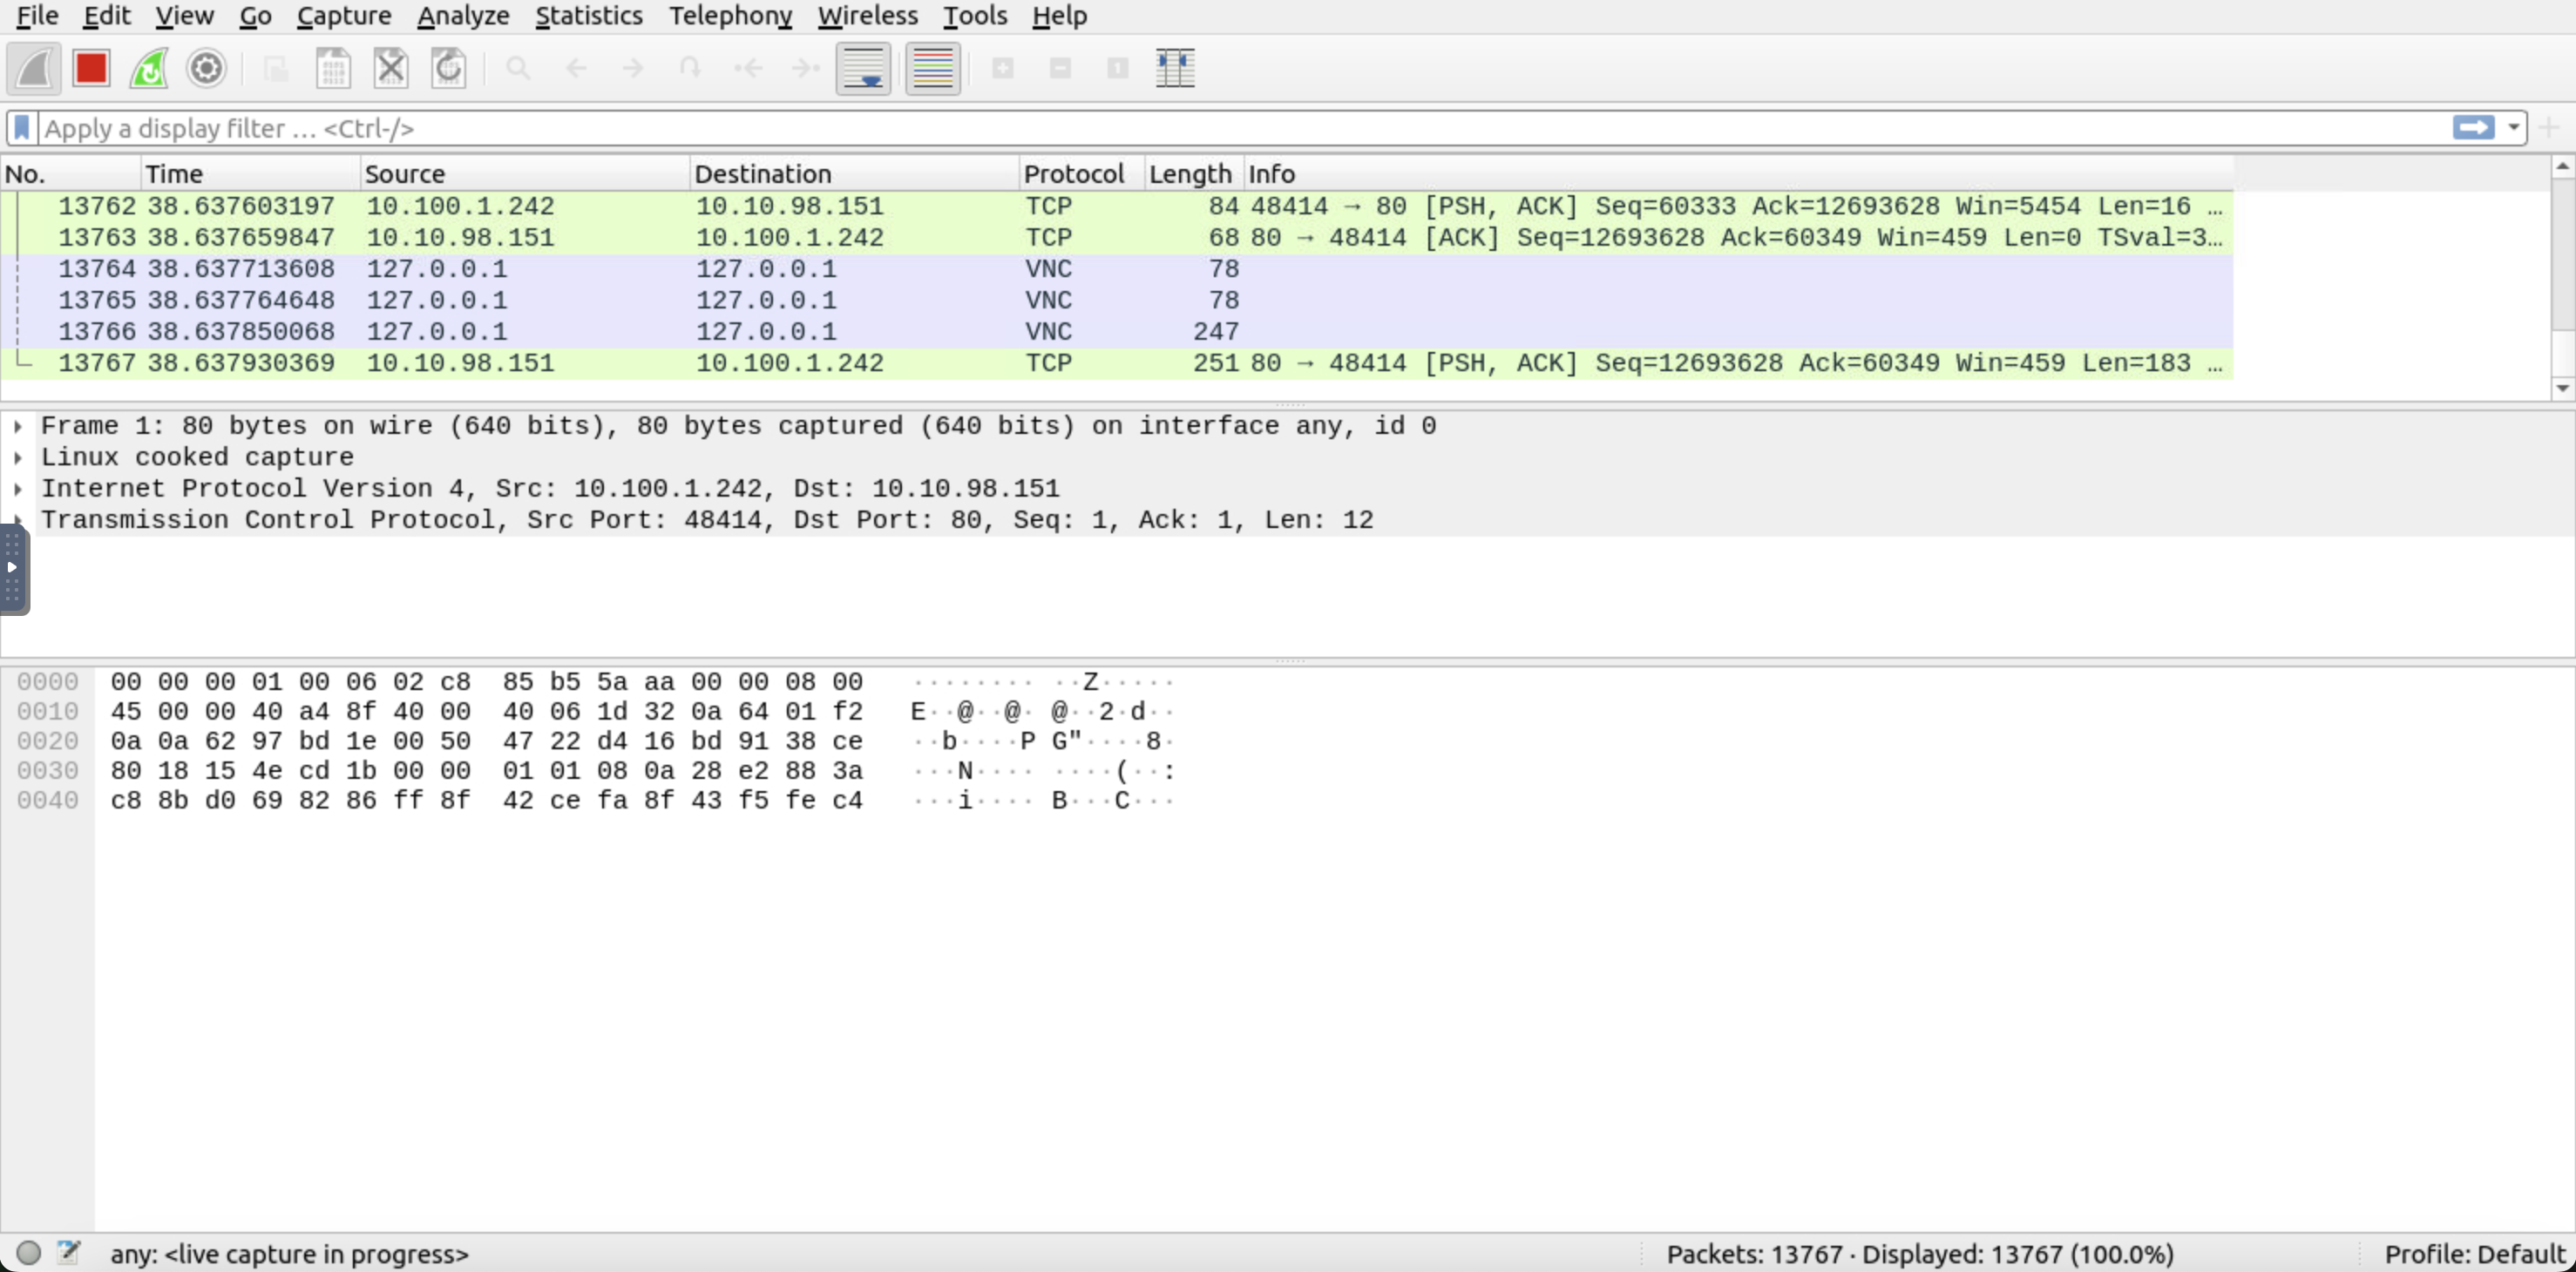
Task: Open the Wireless menu
Action: click(x=867, y=16)
